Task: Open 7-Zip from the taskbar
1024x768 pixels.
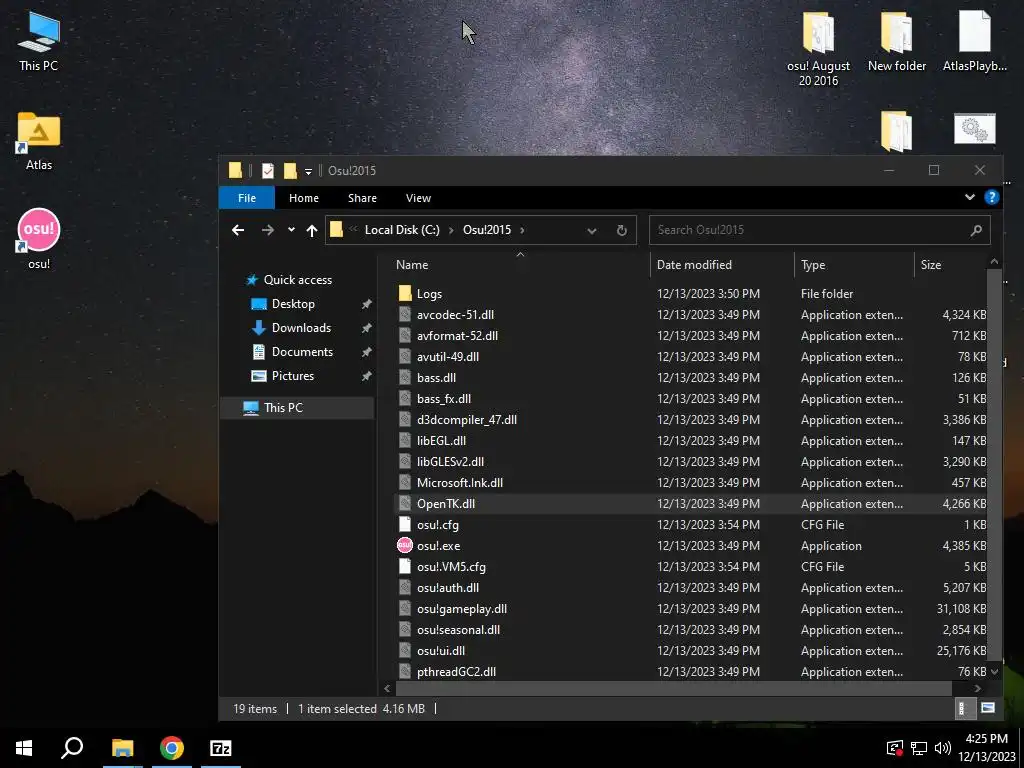Action: [221, 748]
